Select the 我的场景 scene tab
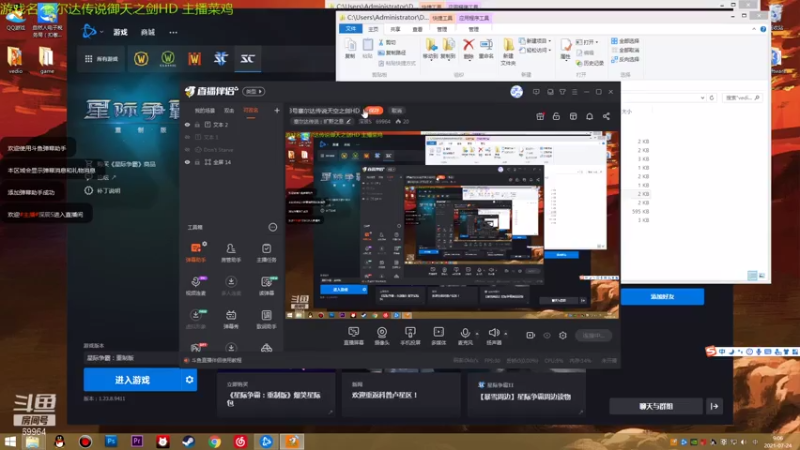 pos(205,111)
